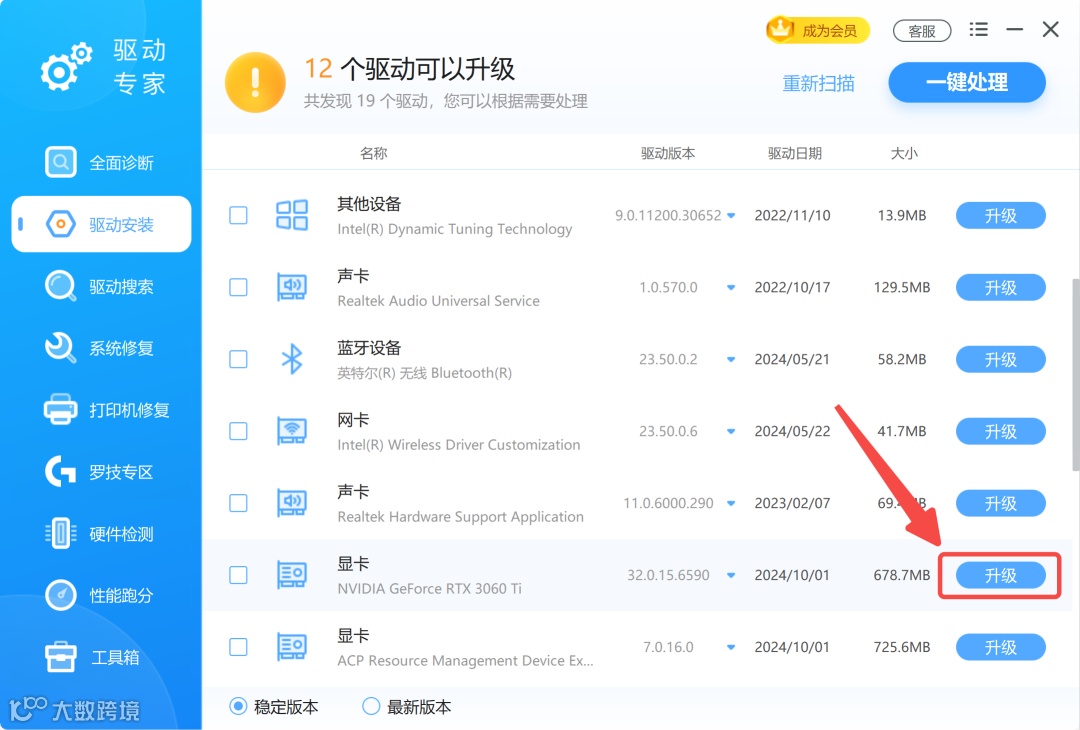This screenshot has width=1080, height=730.
Task: Click the 工具箱 toolbox icon
Action: pyautogui.click(x=61, y=657)
